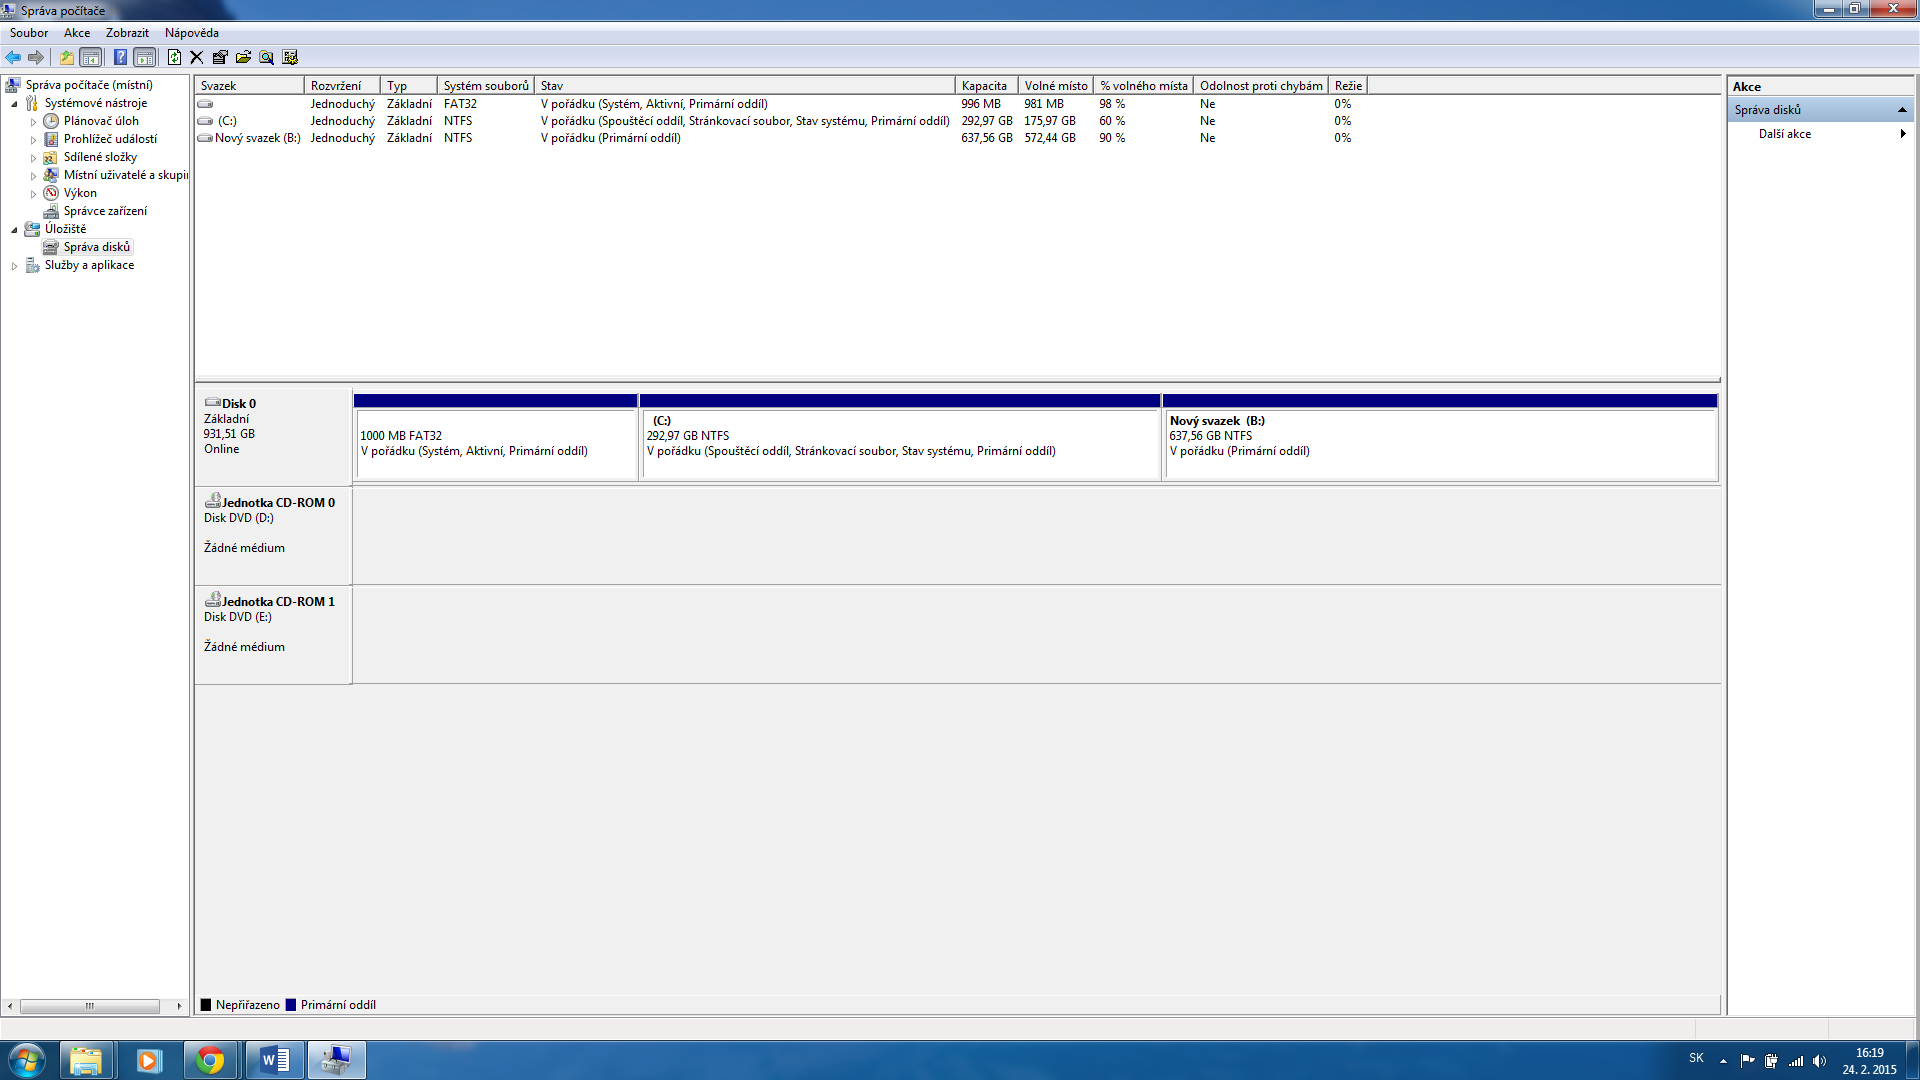Click the black X delete icon
The height and width of the screenshot is (1080, 1920).
tap(197, 57)
